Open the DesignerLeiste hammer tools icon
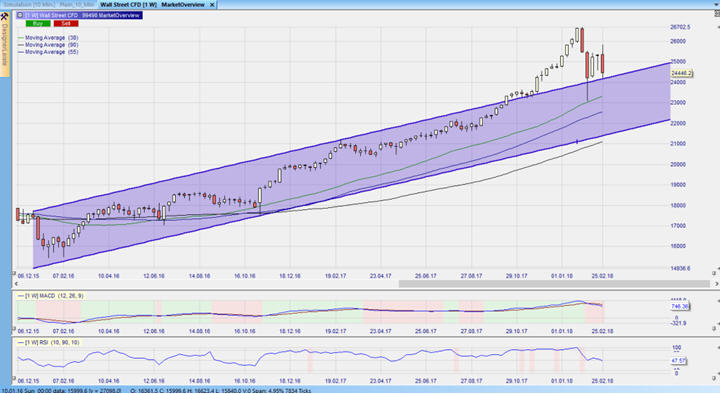The height and width of the screenshot is (394, 722). point(5,17)
